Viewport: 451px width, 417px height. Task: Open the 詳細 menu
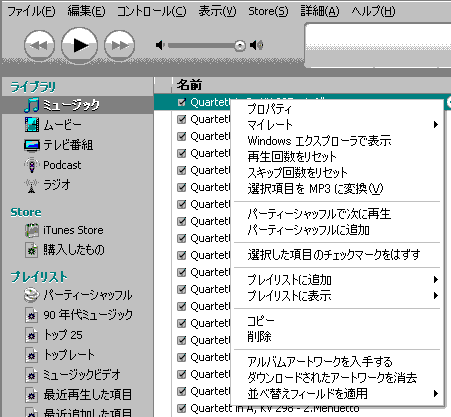320,11
